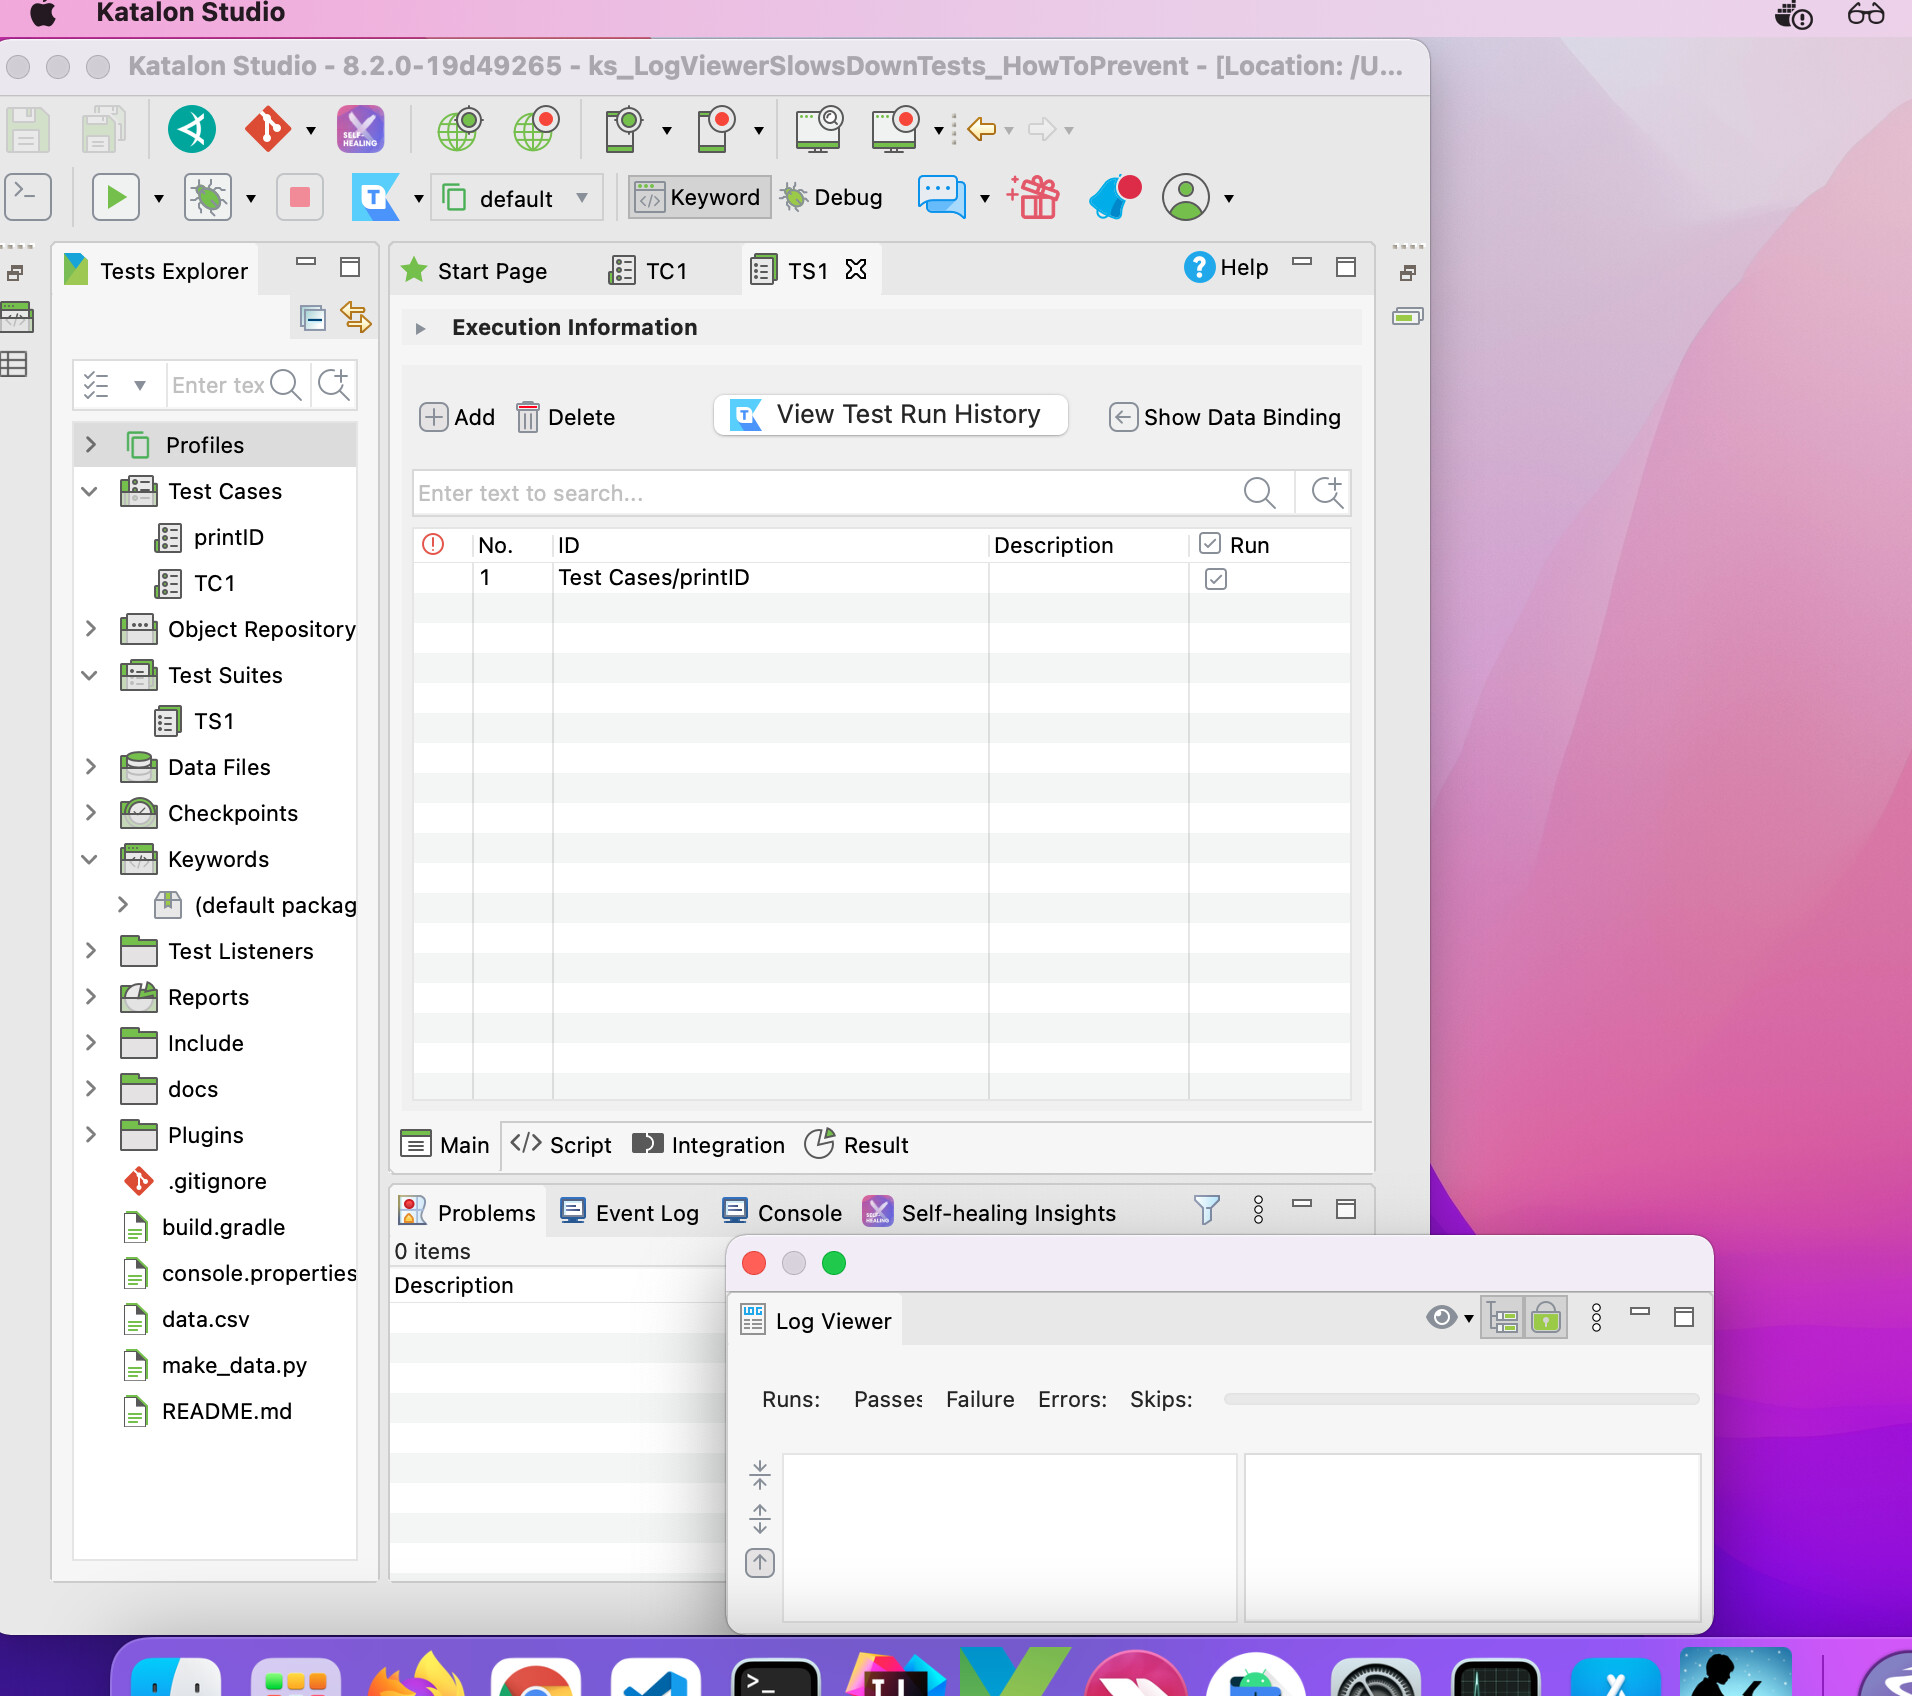Open the notifications megaphone icon

[x=1115, y=197]
